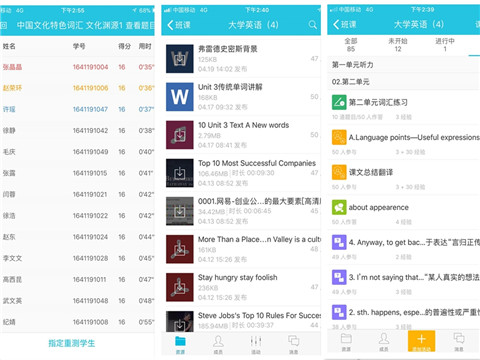The width and height of the screenshot is (480, 360).
Task: Switch to the 全部 85 tab
Action: point(351,45)
